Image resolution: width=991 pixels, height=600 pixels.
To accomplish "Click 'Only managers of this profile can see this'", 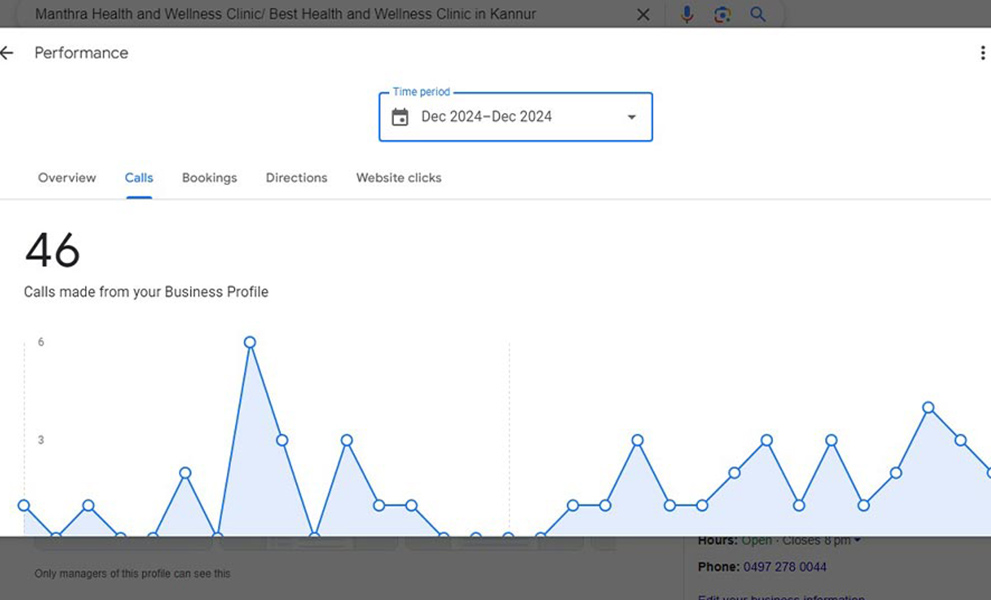I will click(132, 574).
